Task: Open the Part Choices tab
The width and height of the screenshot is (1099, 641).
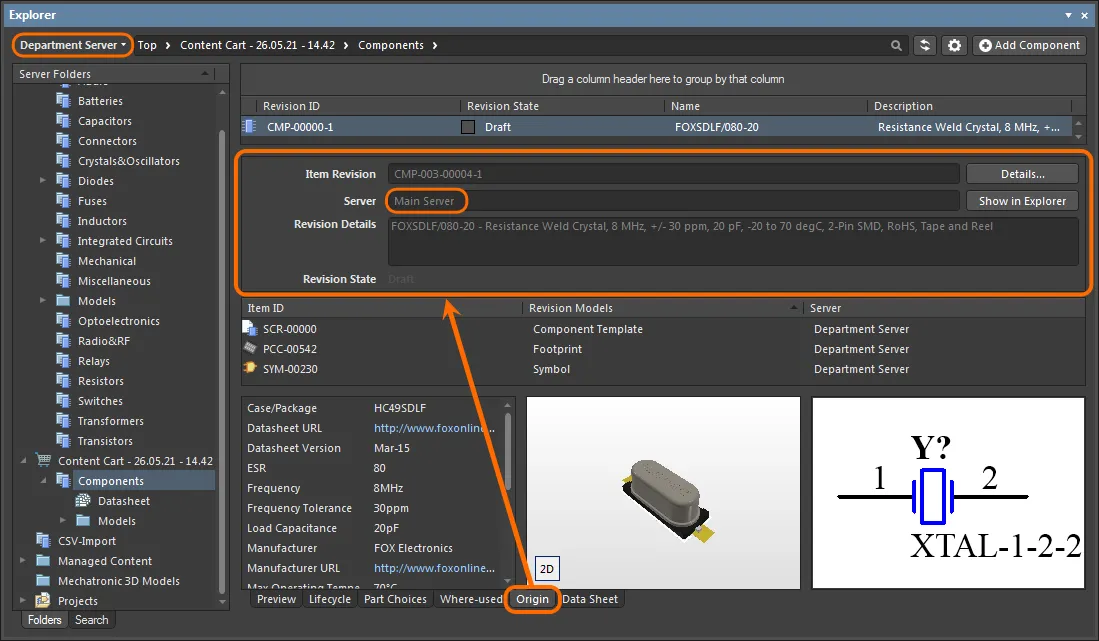Action: coord(395,599)
